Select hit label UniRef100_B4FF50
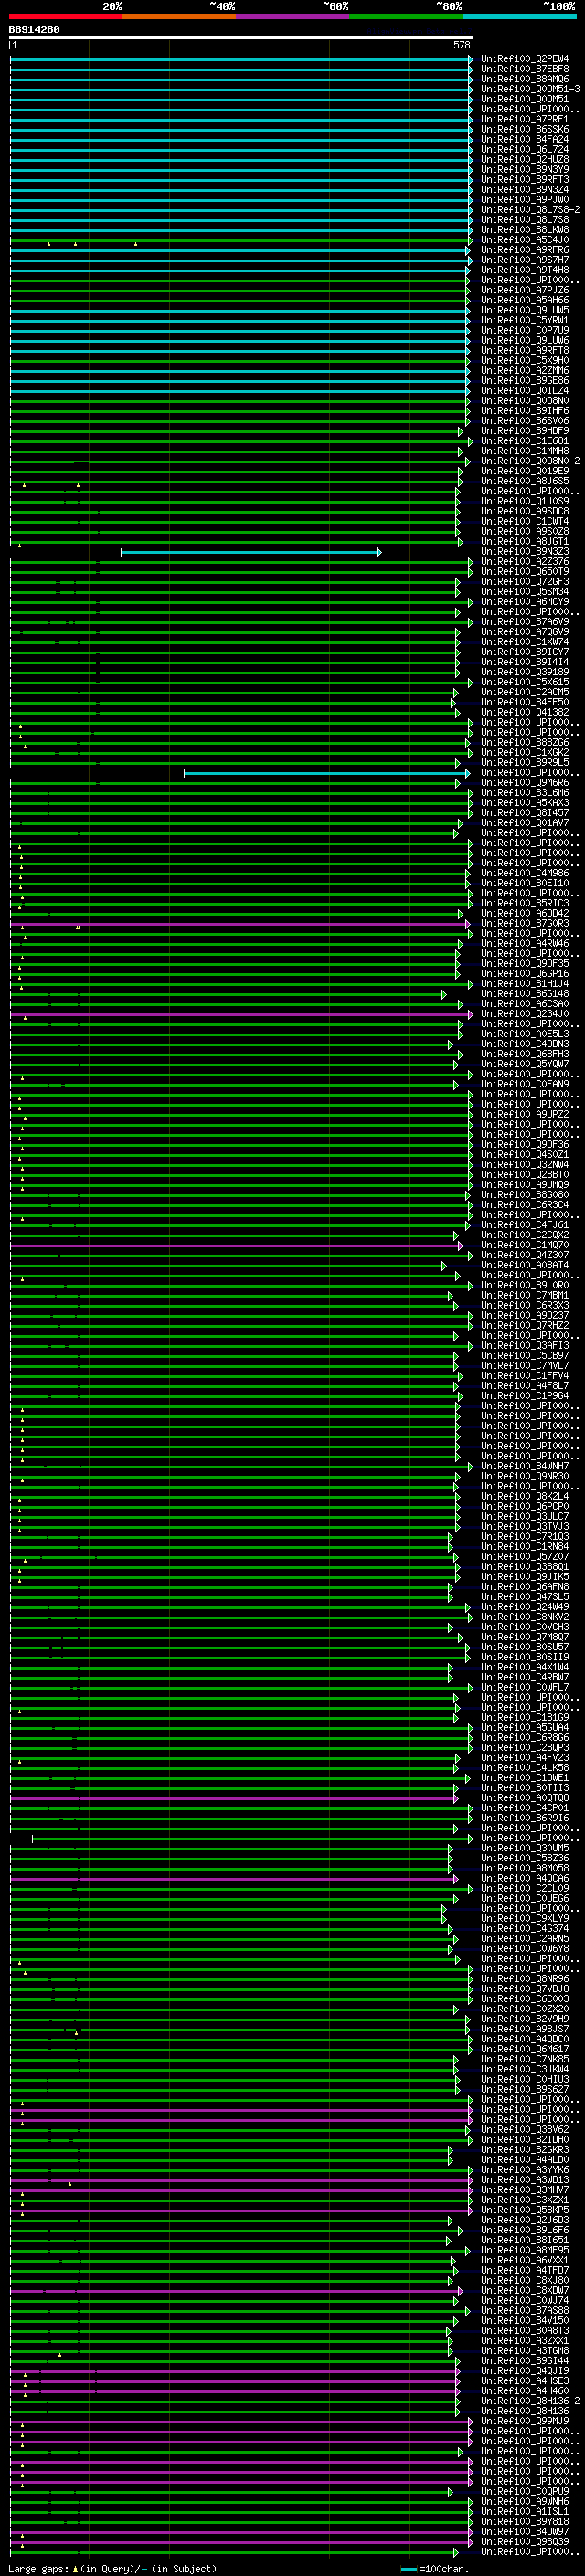The height and width of the screenshot is (2576, 585). 525,702
